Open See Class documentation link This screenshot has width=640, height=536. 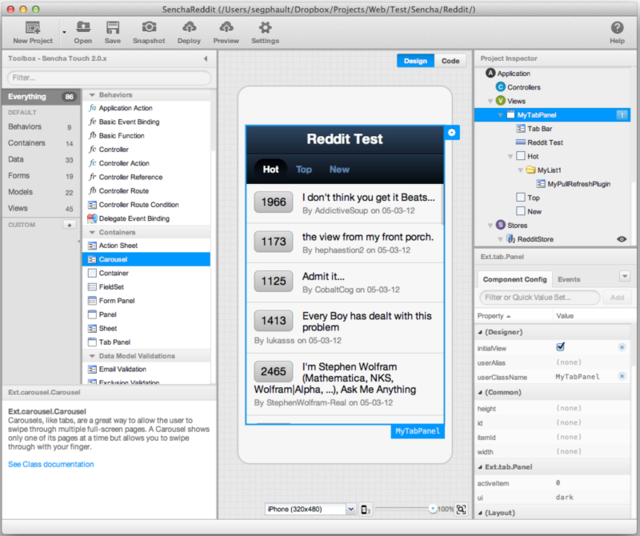51,464
